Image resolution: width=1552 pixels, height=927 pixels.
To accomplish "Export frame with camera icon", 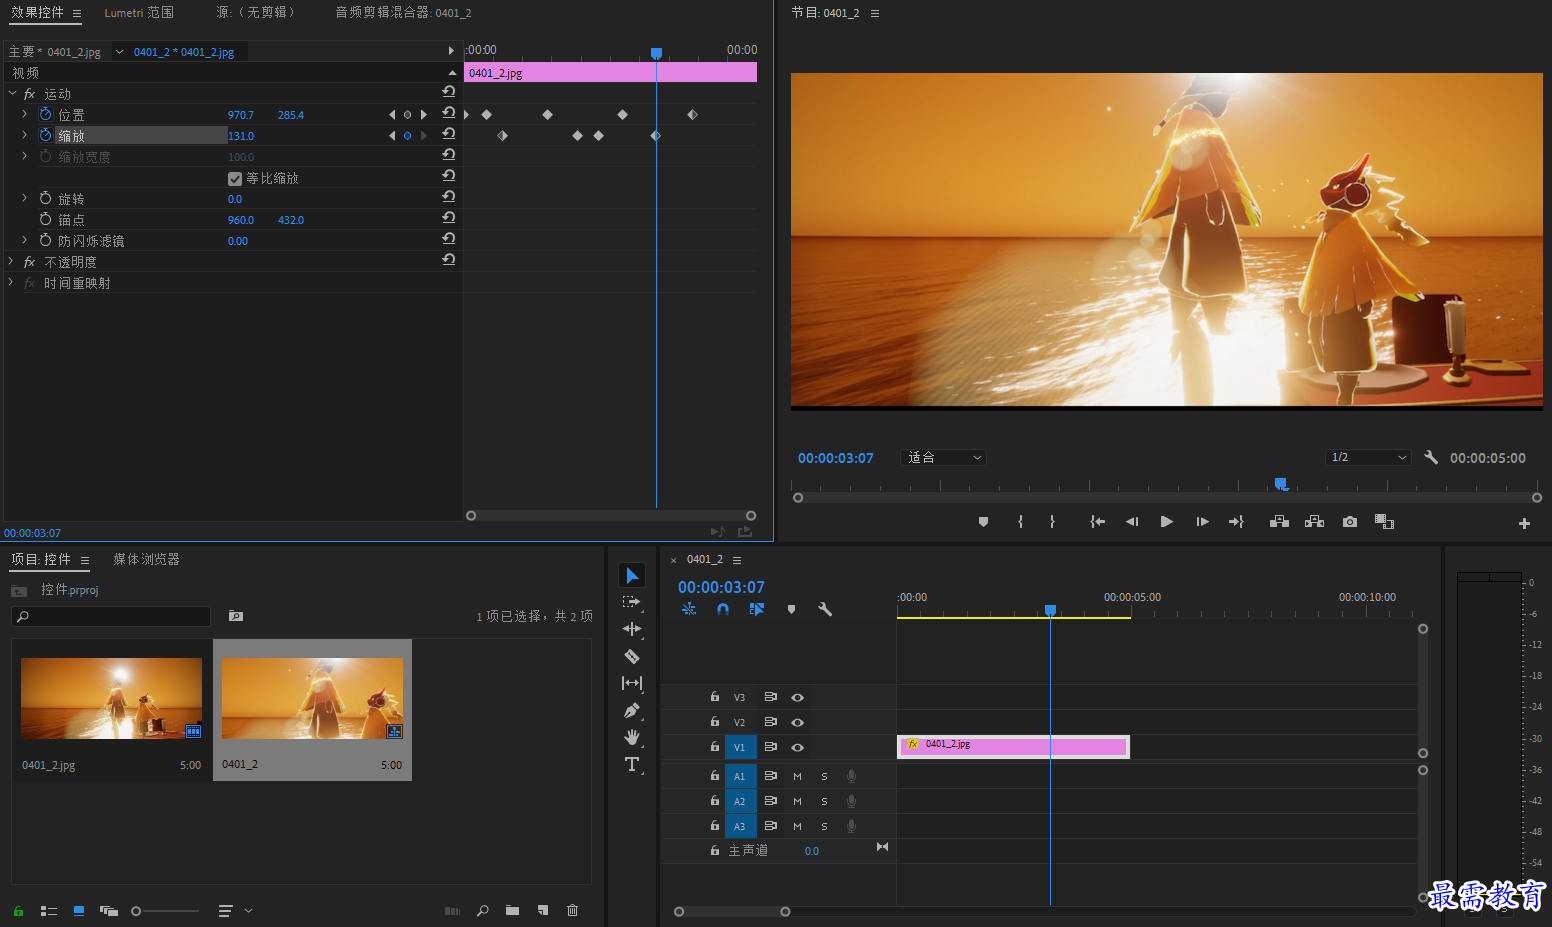I will tap(1350, 522).
